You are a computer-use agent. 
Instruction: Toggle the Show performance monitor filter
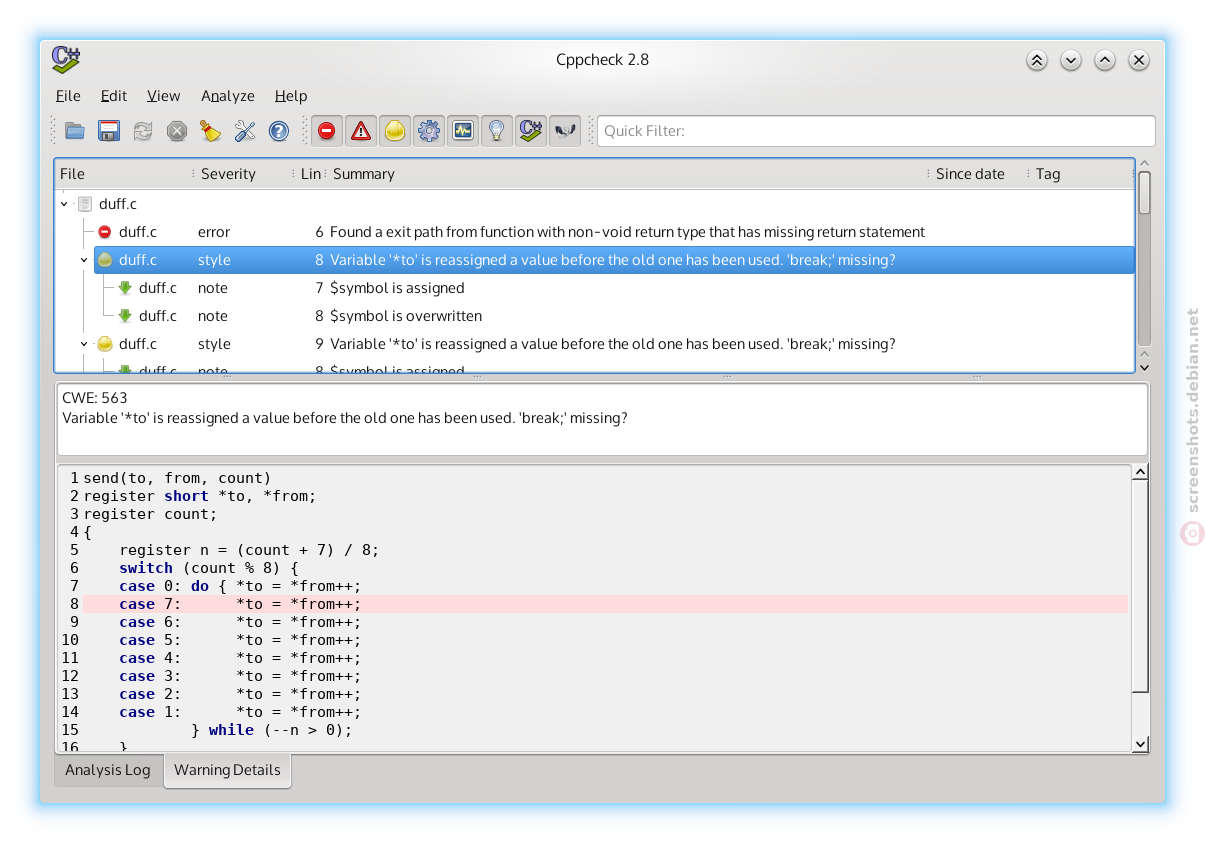(463, 131)
